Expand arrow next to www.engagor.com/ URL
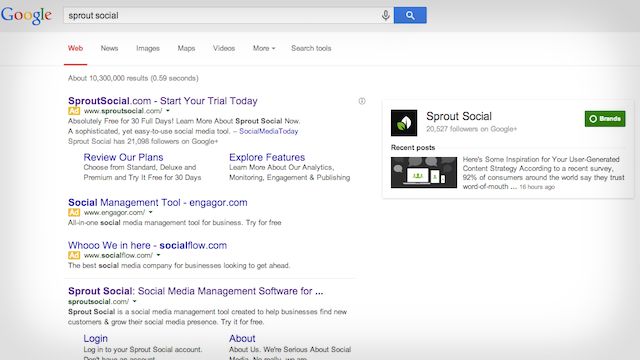 (151, 212)
